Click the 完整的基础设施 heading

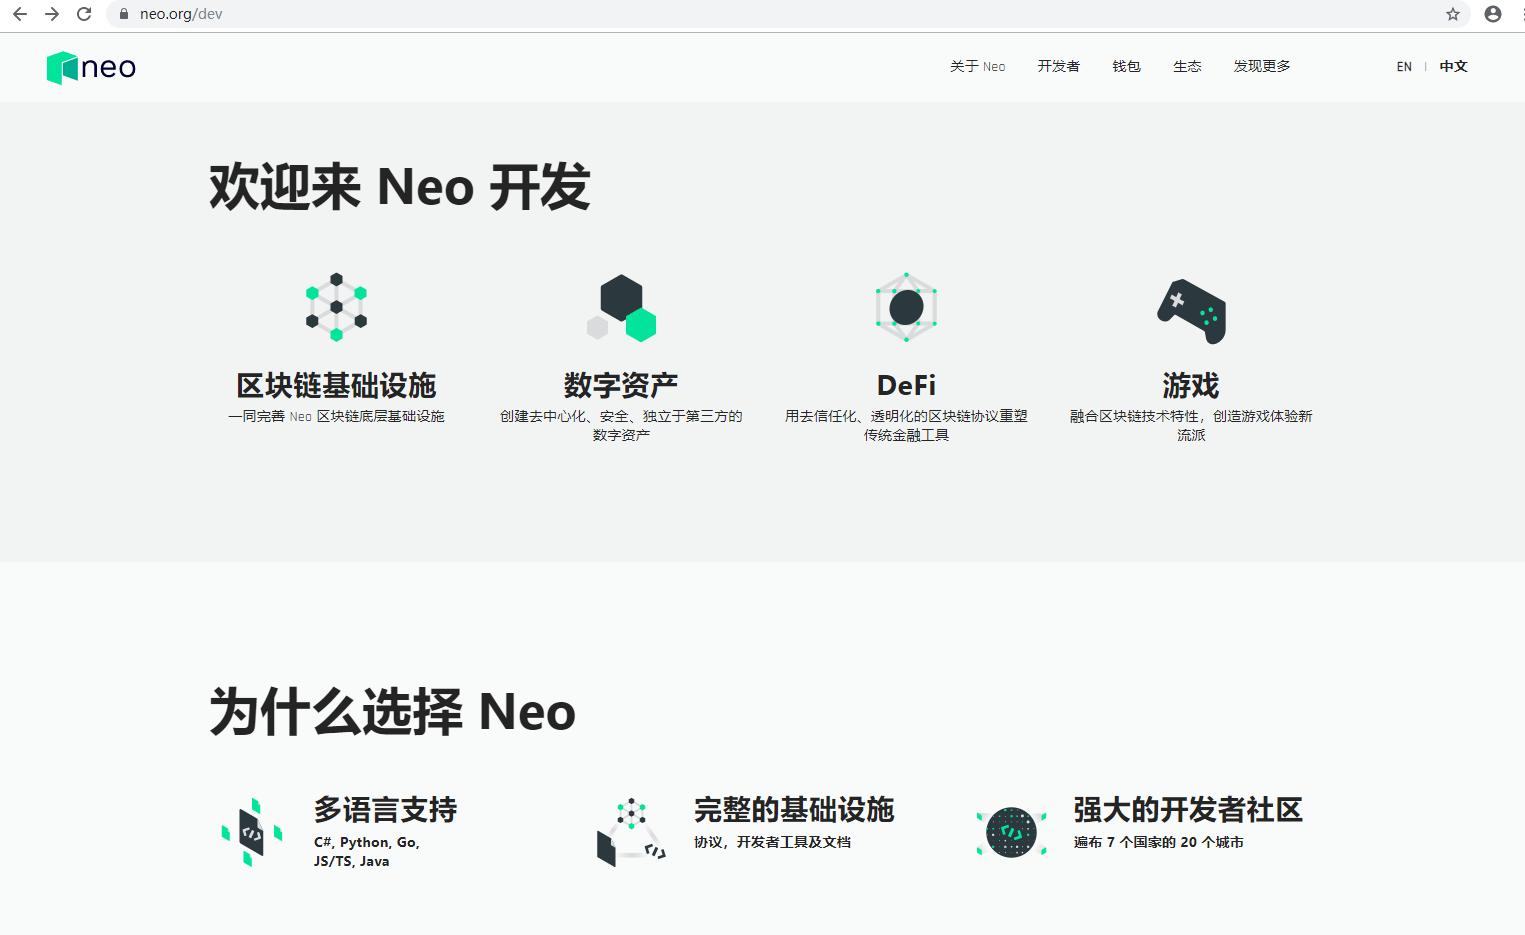click(794, 809)
